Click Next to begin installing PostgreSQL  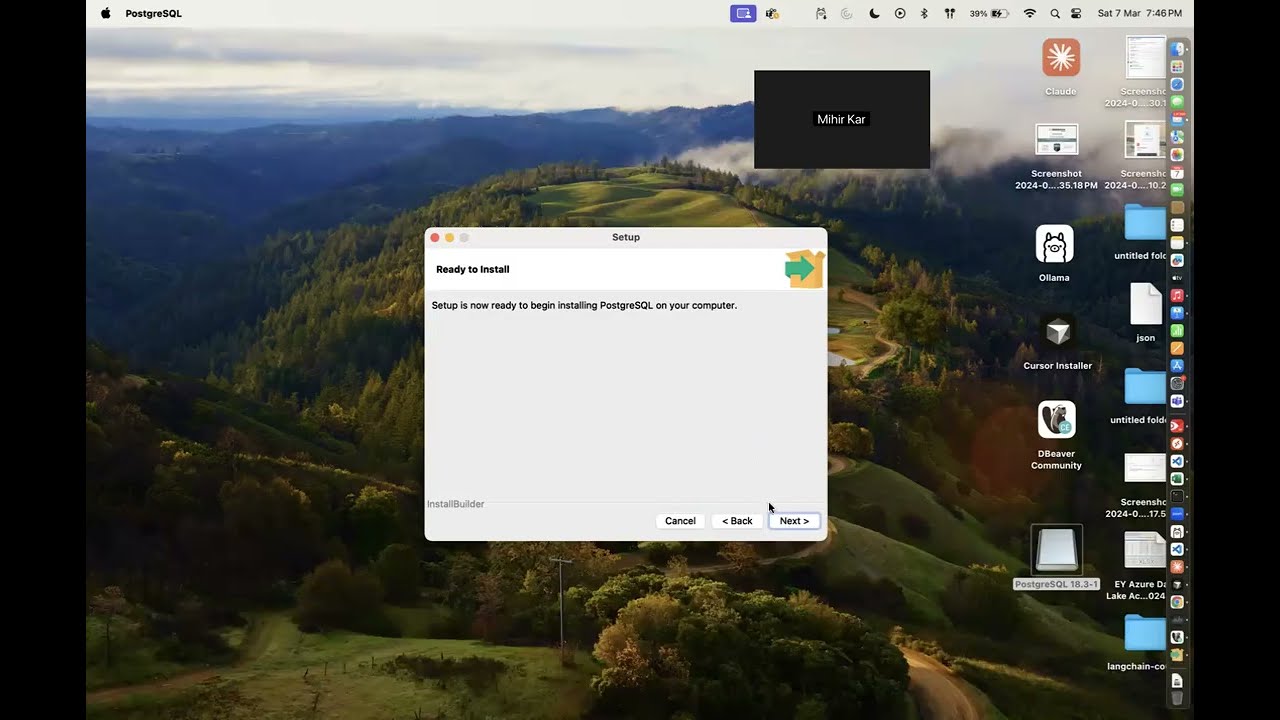pos(794,521)
